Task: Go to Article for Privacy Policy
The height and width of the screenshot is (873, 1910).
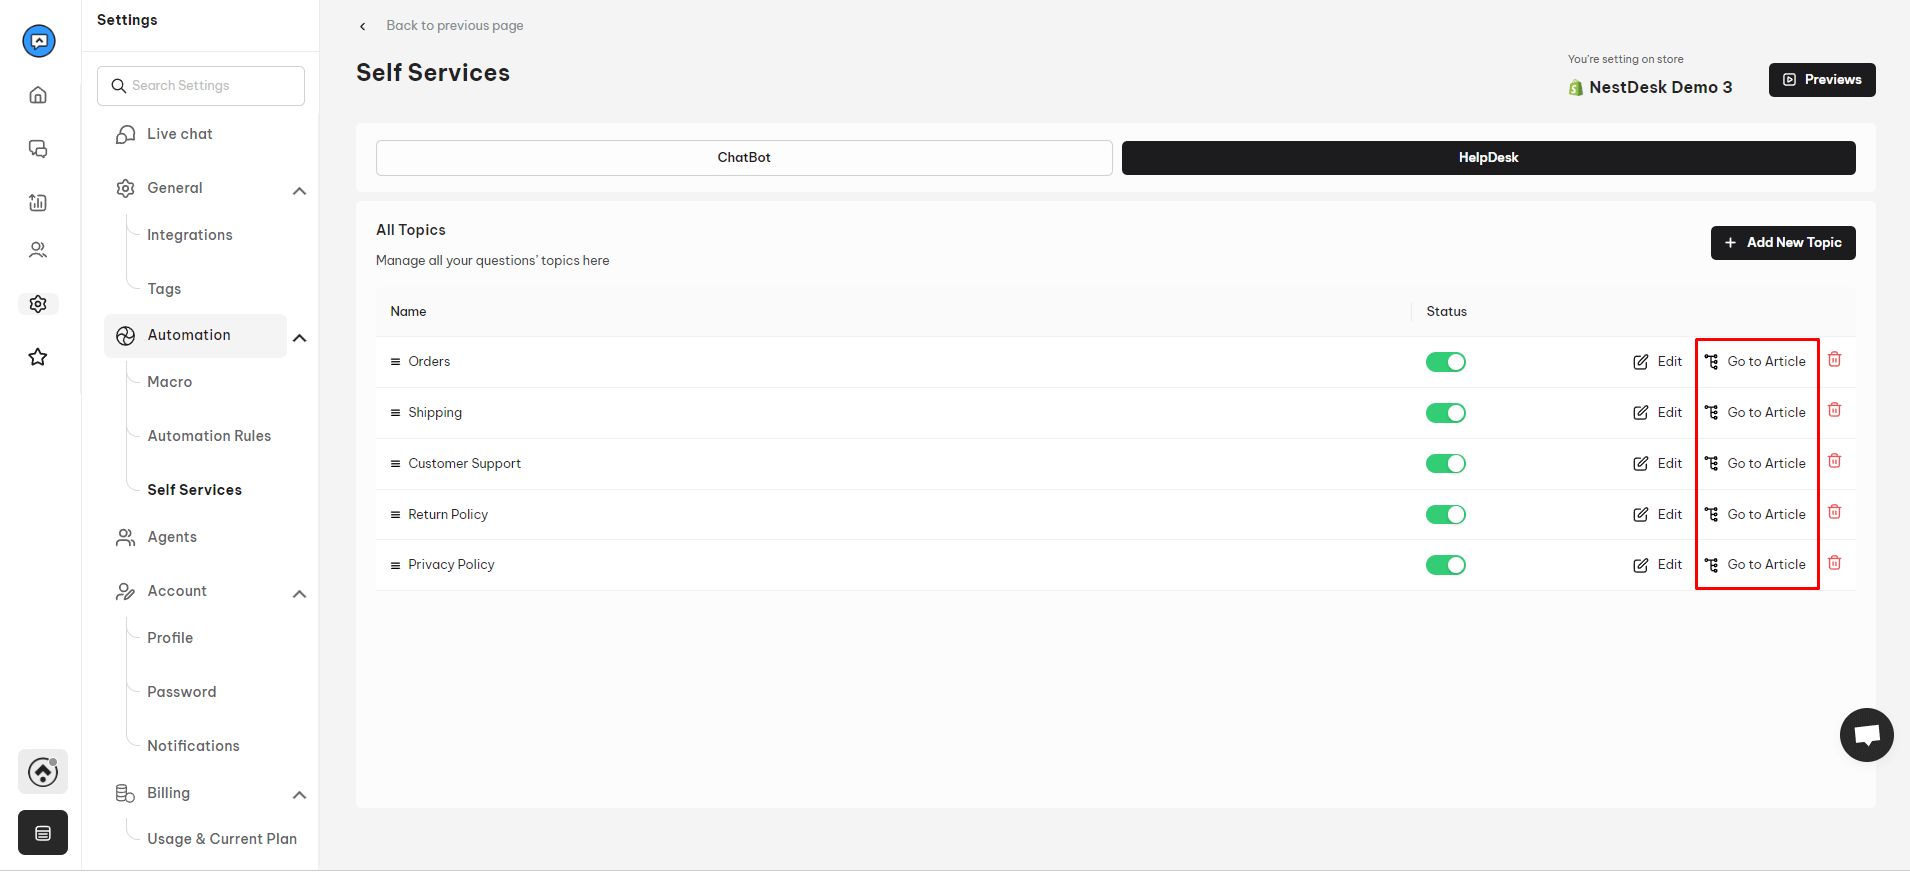Action: point(1755,565)
